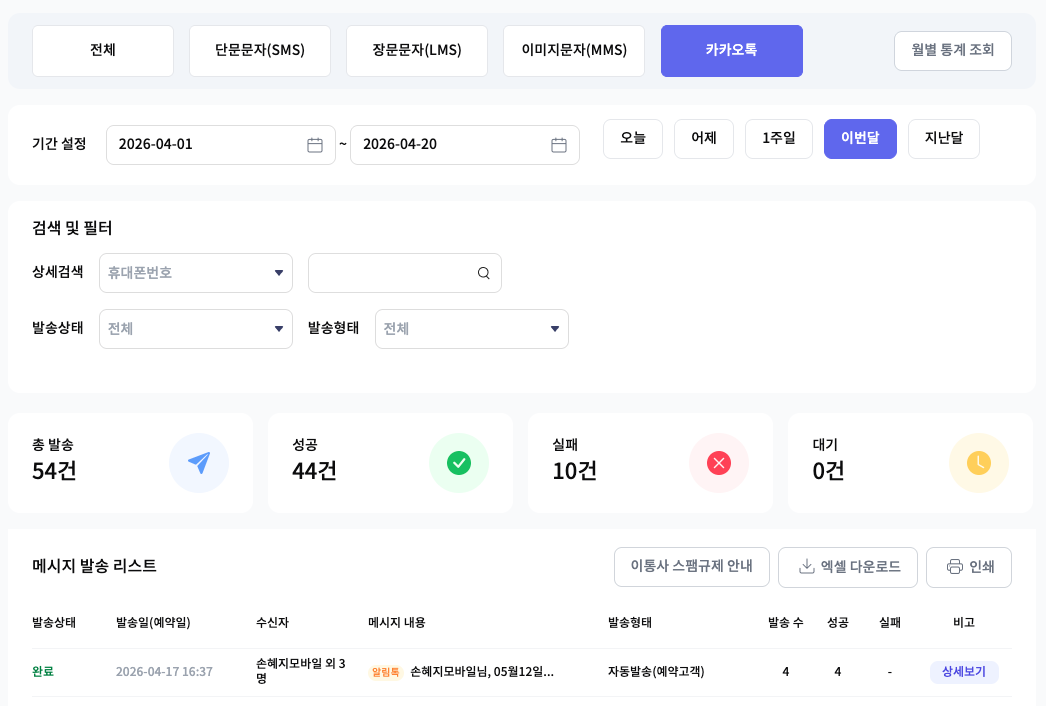Click the detailed search text input field
The image size is (1046, 706).
point(392,273)
